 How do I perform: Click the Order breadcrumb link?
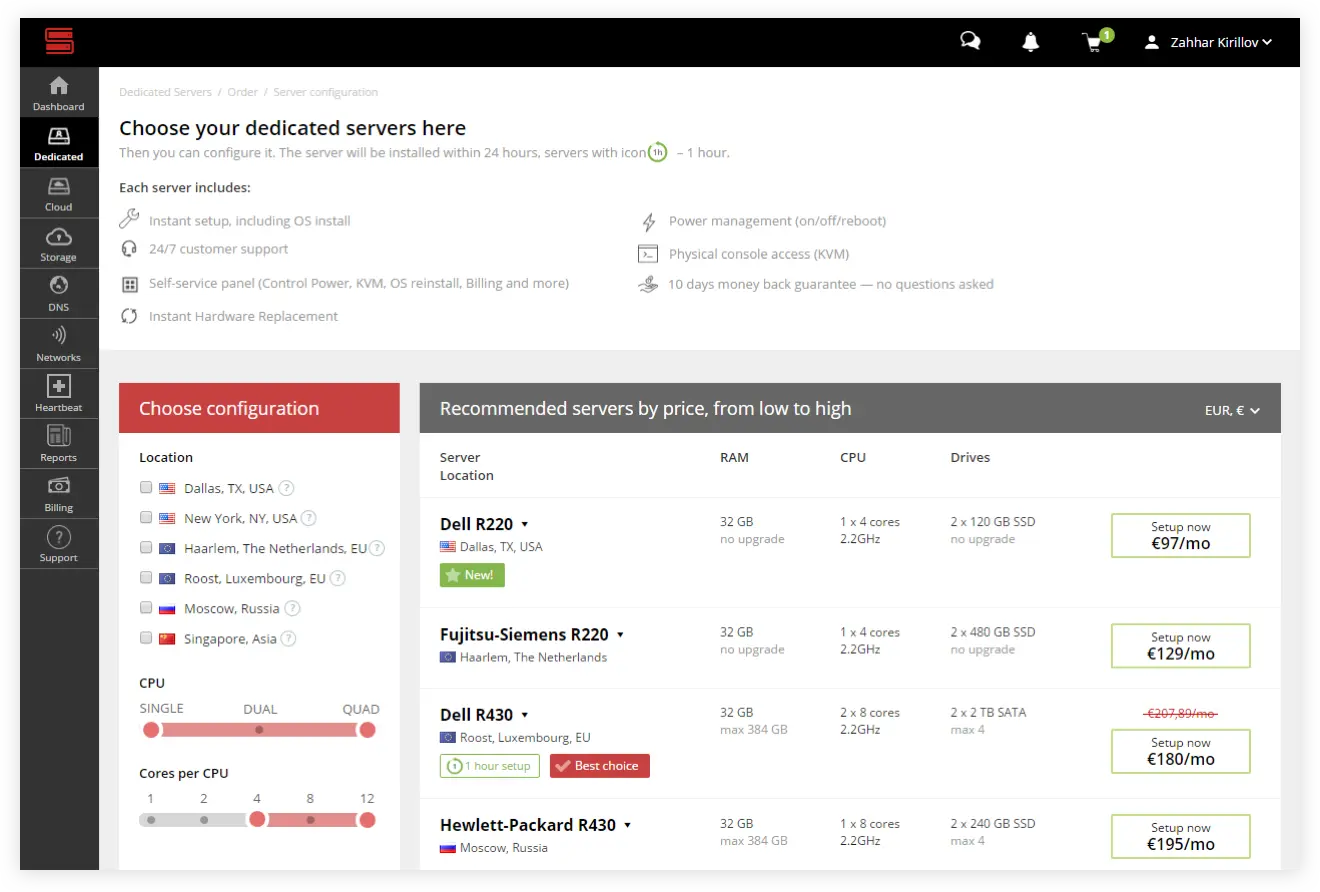(242, 92)
